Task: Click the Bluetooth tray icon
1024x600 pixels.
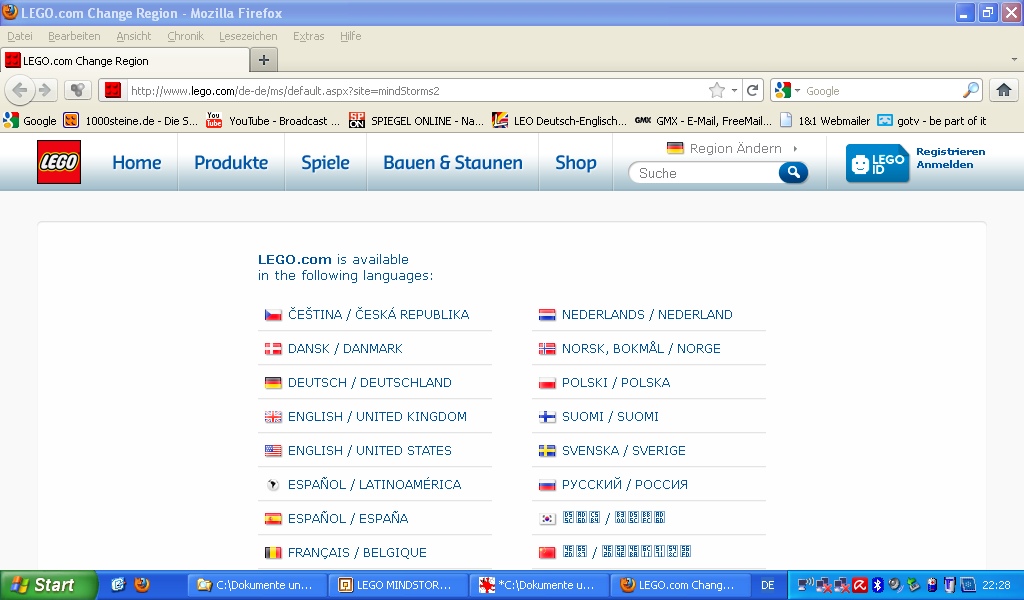Action: [878, 585]
